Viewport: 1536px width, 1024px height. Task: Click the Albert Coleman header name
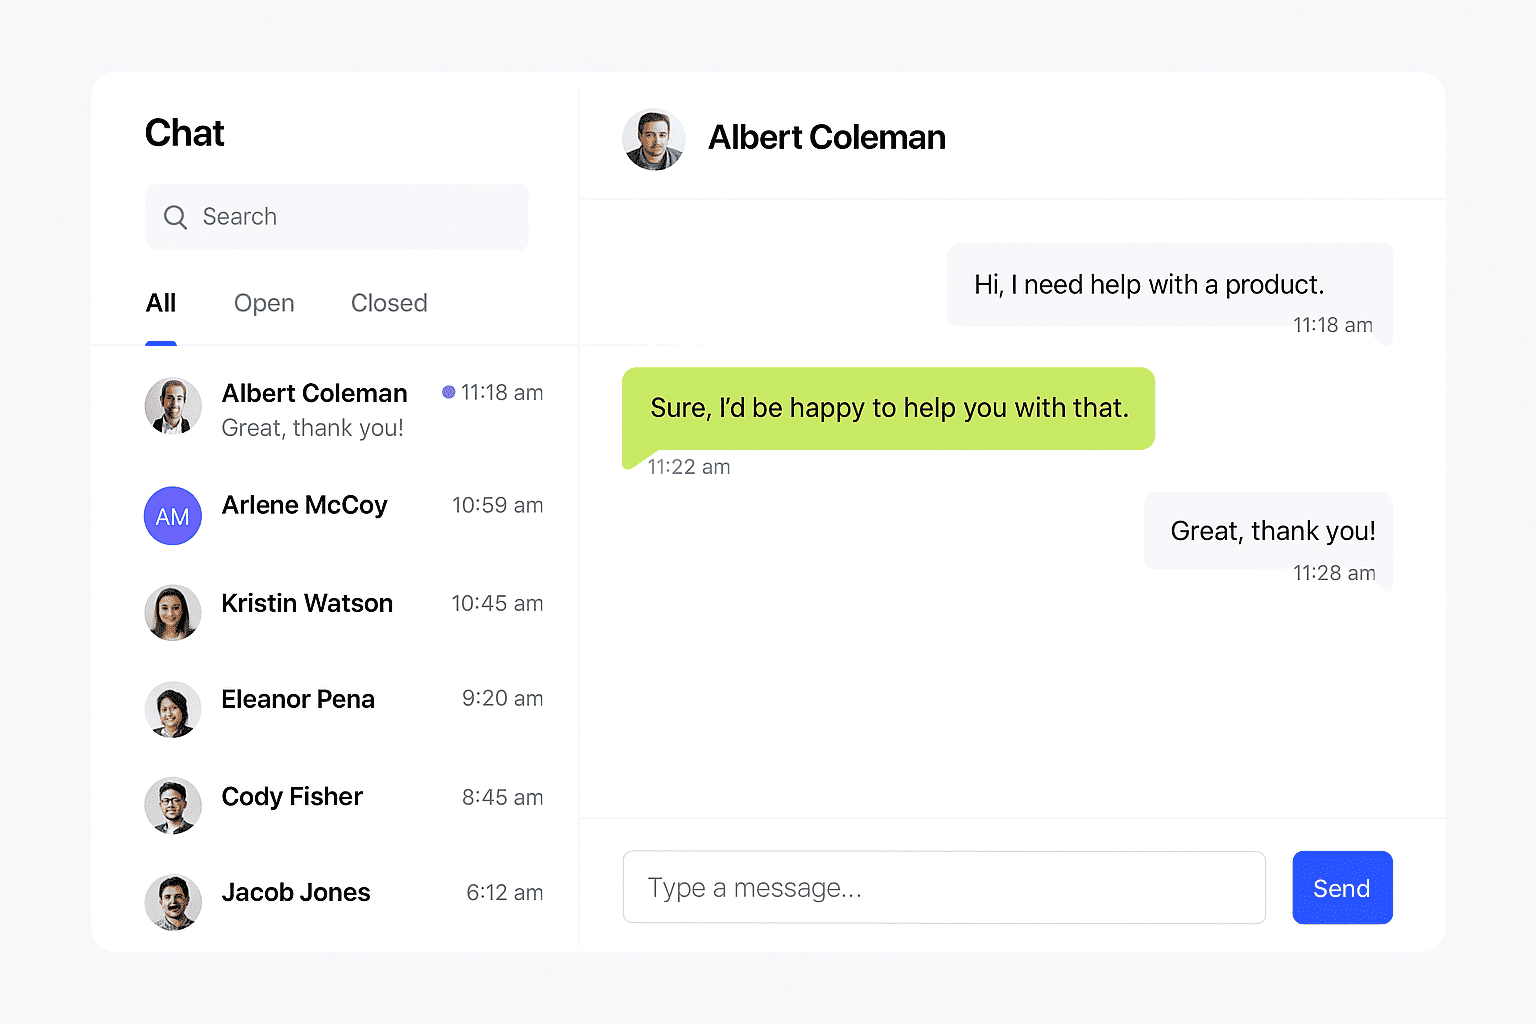click(827, 138)
